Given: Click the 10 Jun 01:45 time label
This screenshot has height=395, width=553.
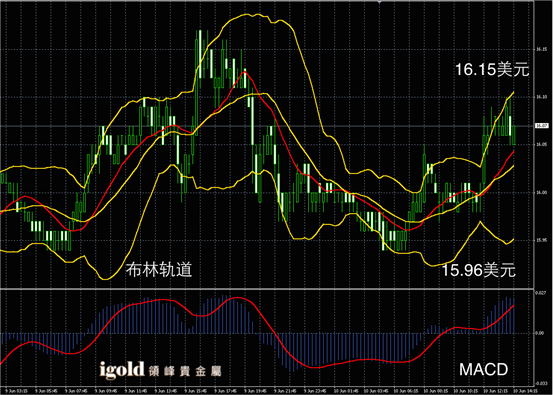Looking at the screenshot, I should coord(343,390).
